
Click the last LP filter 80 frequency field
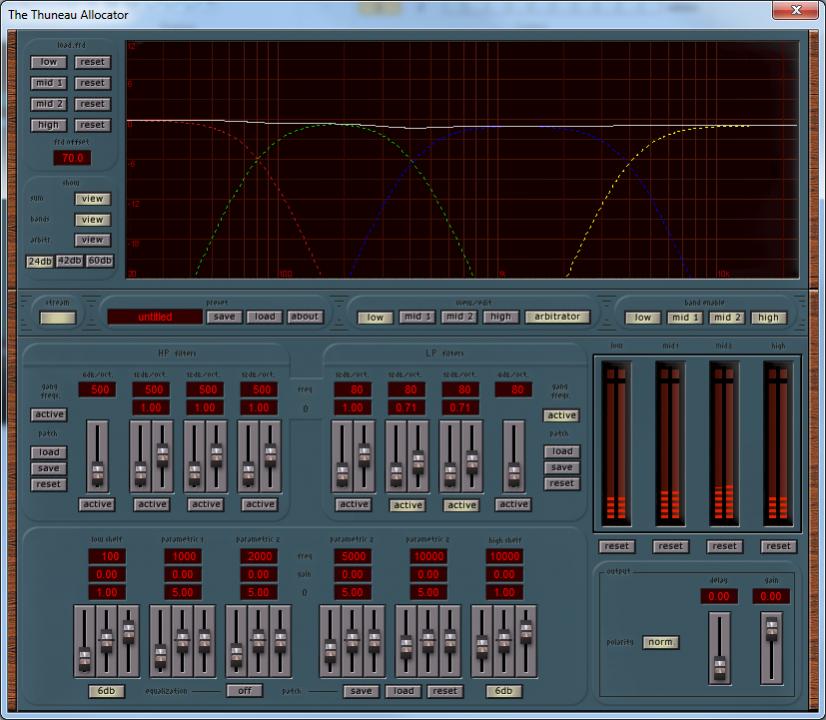pyautogui.click(x=514, y=390)
